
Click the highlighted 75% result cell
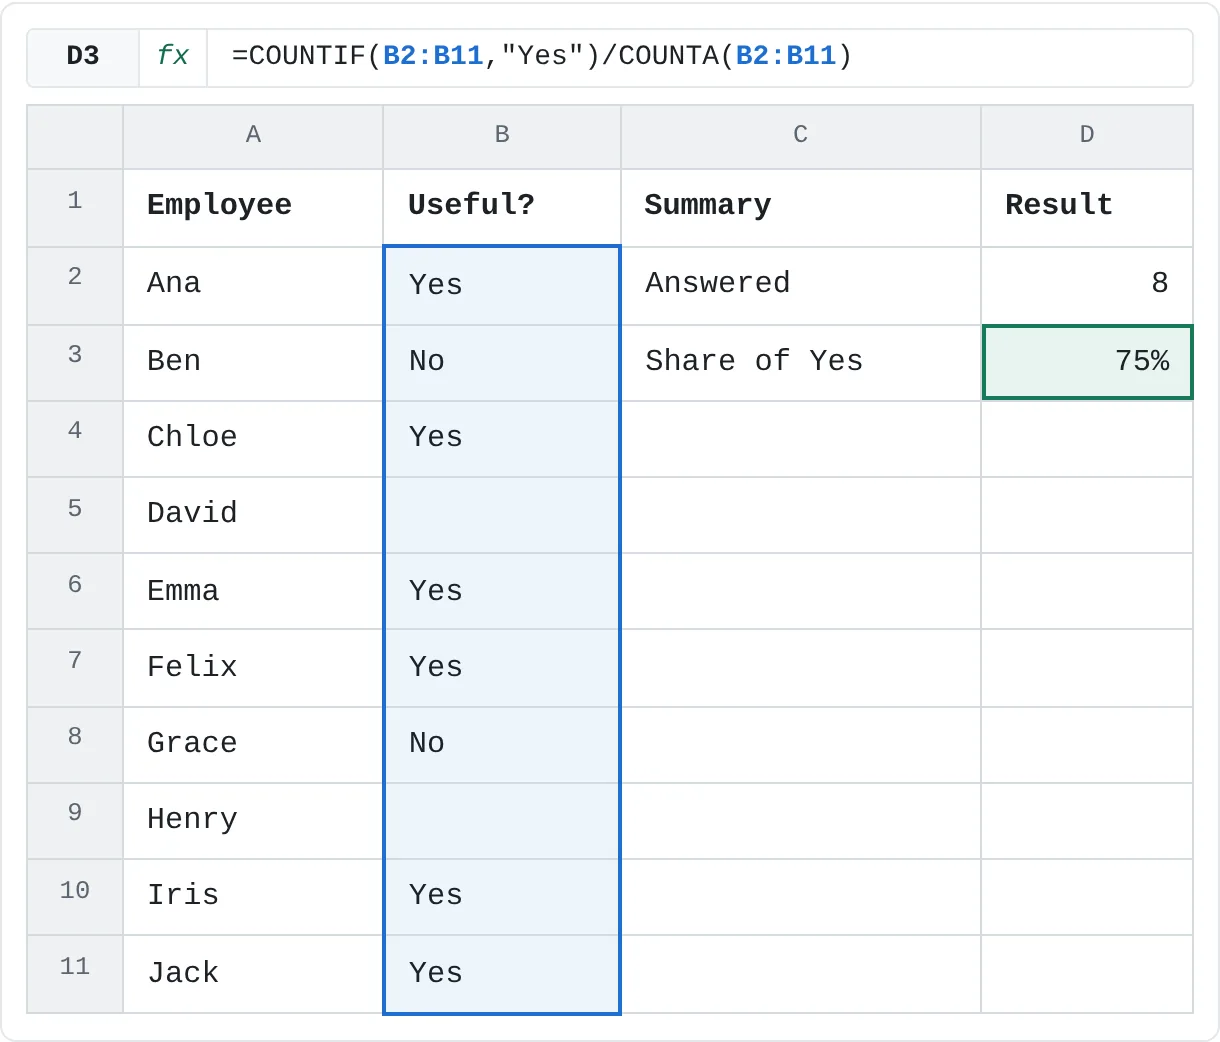1088,362
